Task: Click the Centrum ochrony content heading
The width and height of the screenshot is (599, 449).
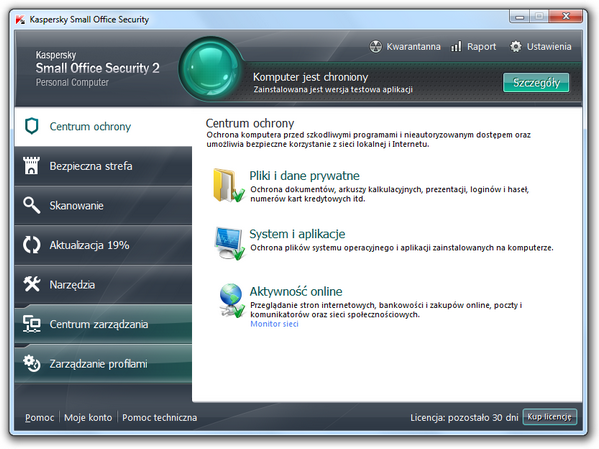Action: 250,123
